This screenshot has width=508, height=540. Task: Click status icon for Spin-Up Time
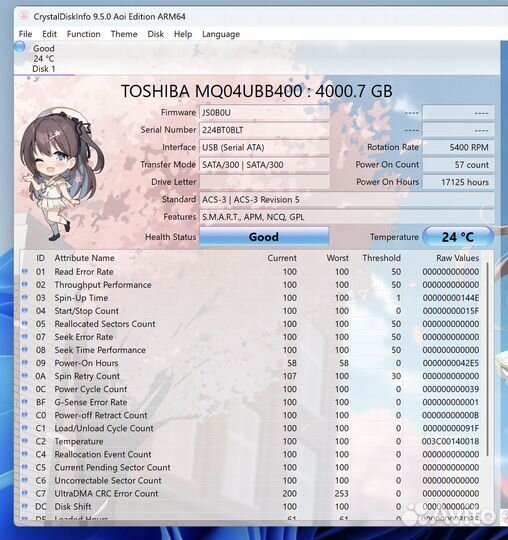pyautogui.click(x=24, y=298)
